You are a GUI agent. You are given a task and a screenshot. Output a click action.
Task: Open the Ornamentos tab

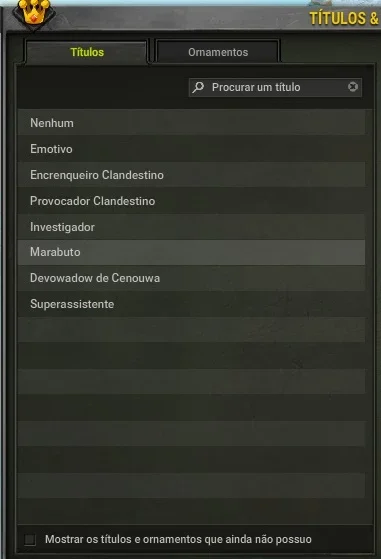tap(218, 52)
